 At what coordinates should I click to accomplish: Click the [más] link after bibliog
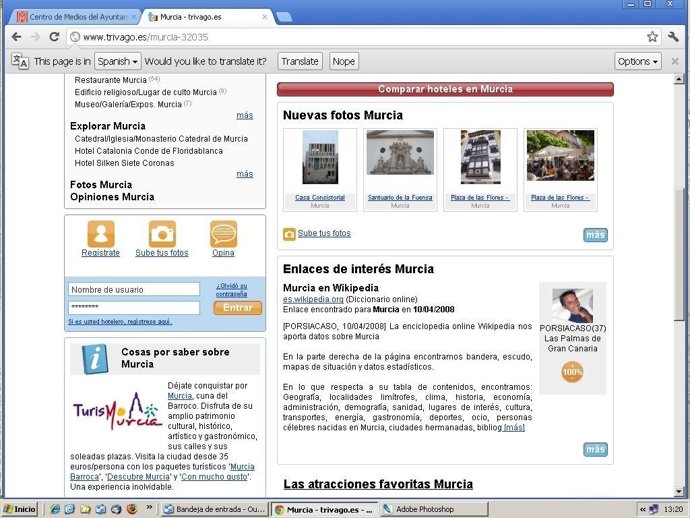pos(514,427)
